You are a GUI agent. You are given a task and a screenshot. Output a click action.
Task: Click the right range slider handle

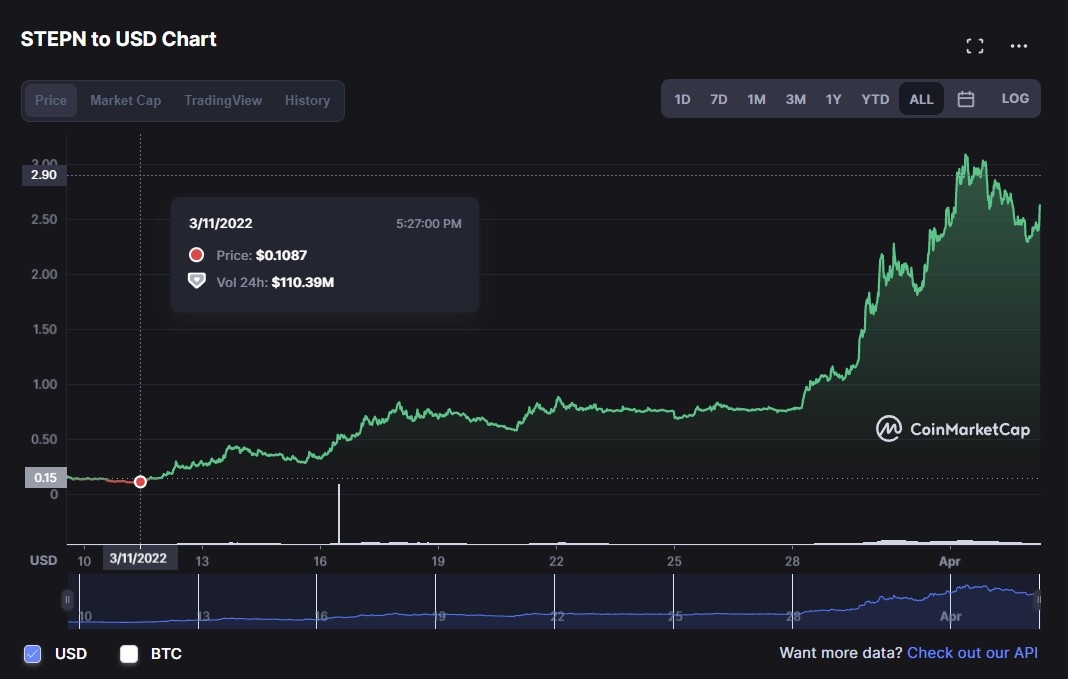1038,600
